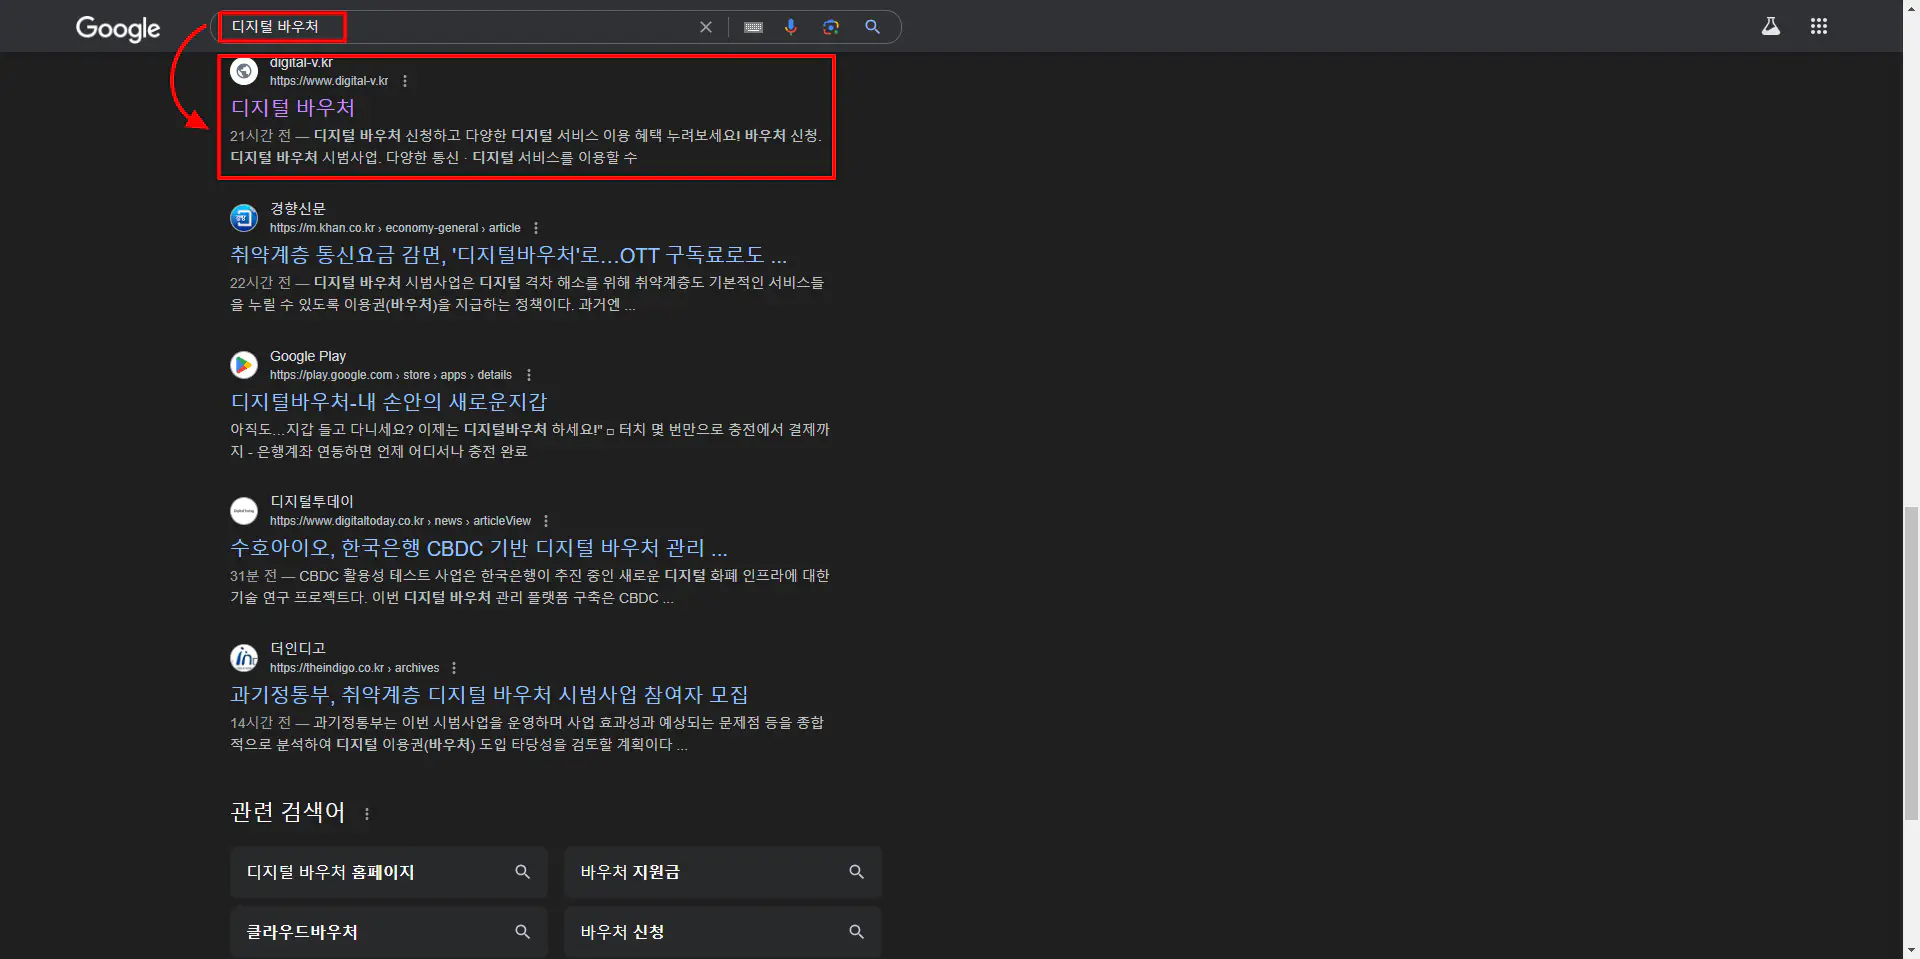
Task: Open more options for digital-v.kr result
Action: point(405,81)
